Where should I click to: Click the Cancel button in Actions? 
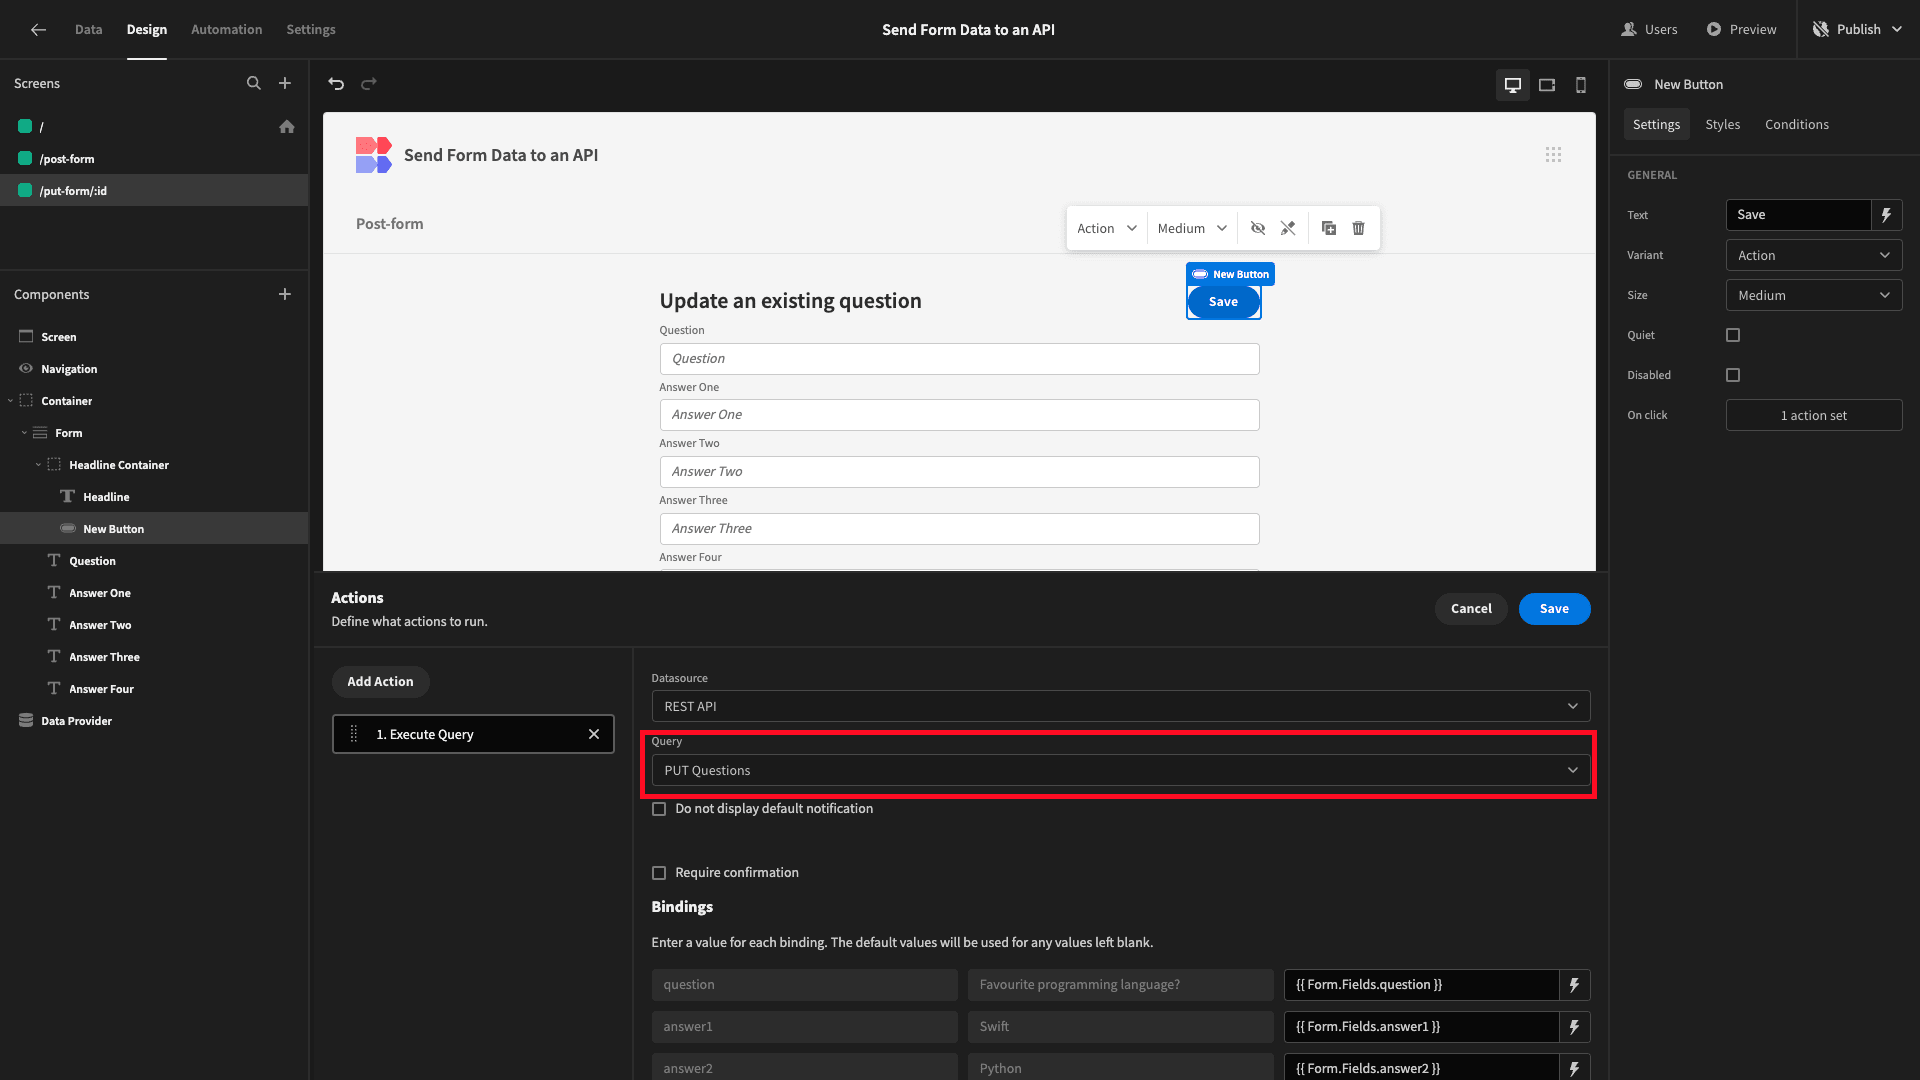[1472, 608]
